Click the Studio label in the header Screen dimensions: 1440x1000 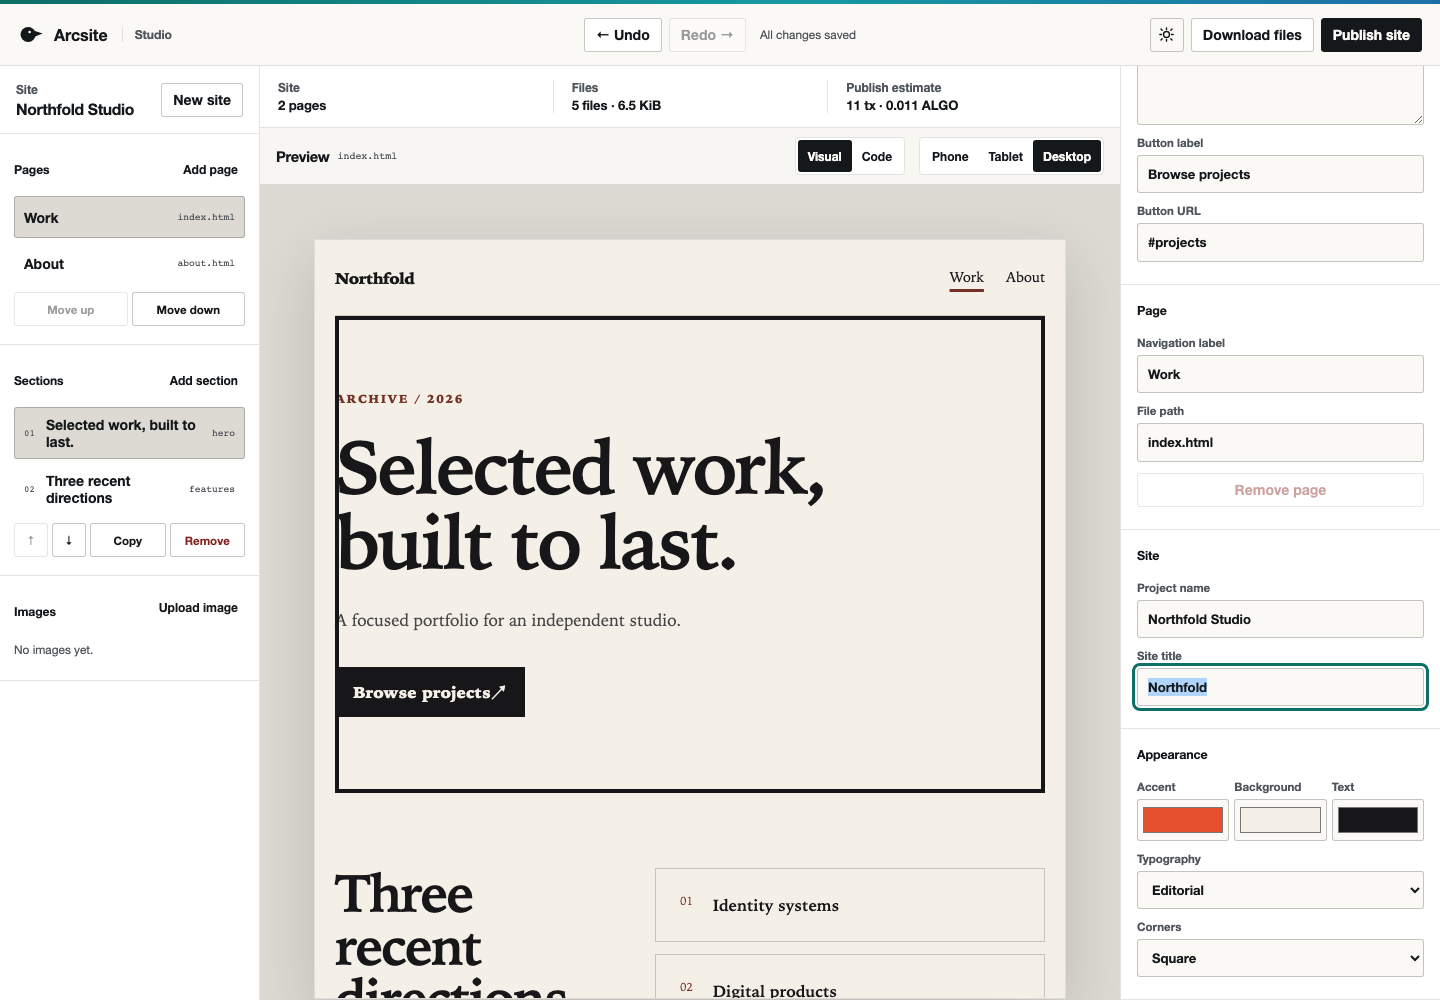[x=153, y=35]
